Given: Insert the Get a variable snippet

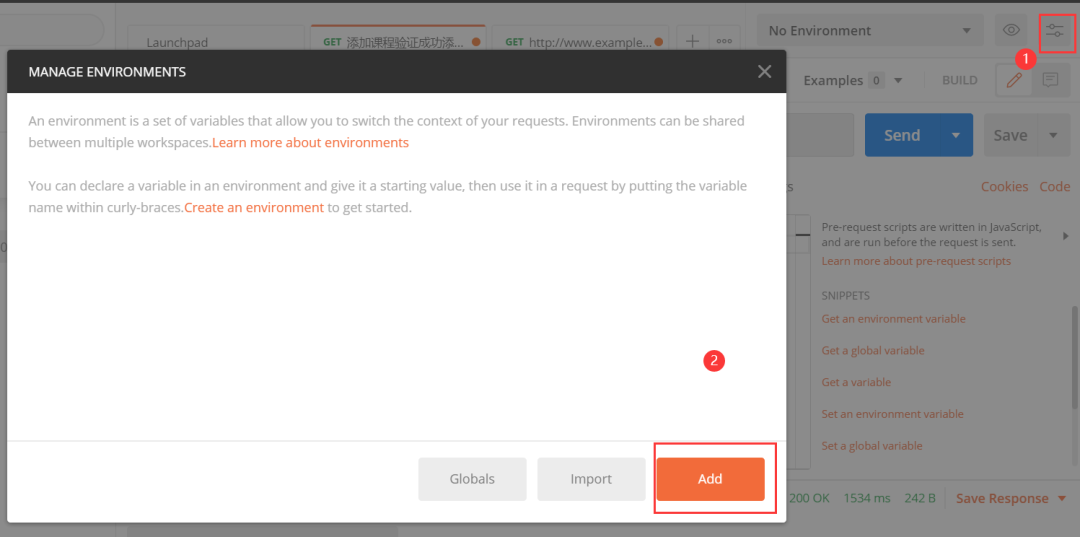Looking at the screenshot, I should (856, 382).
